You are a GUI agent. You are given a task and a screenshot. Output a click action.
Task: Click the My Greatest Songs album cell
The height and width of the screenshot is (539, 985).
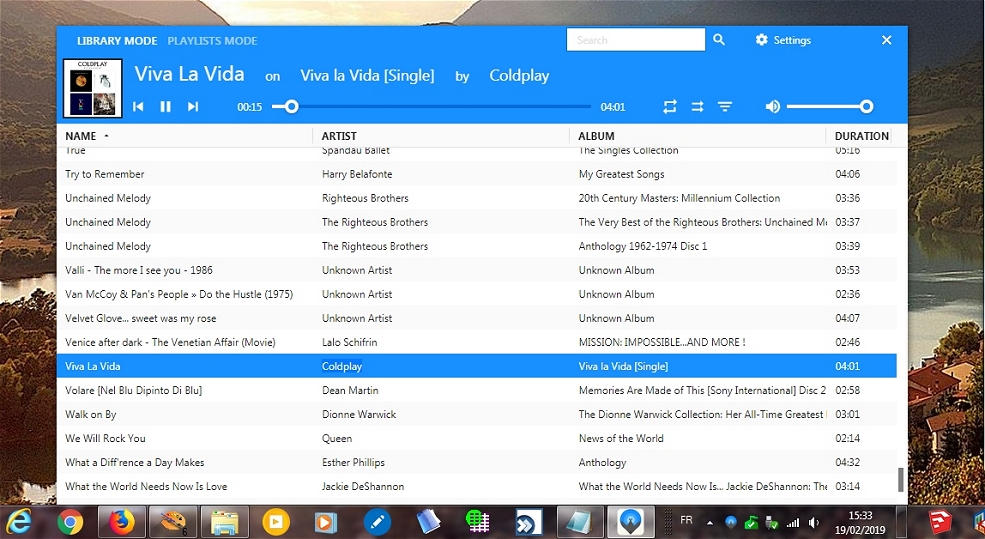click(621, 174)
